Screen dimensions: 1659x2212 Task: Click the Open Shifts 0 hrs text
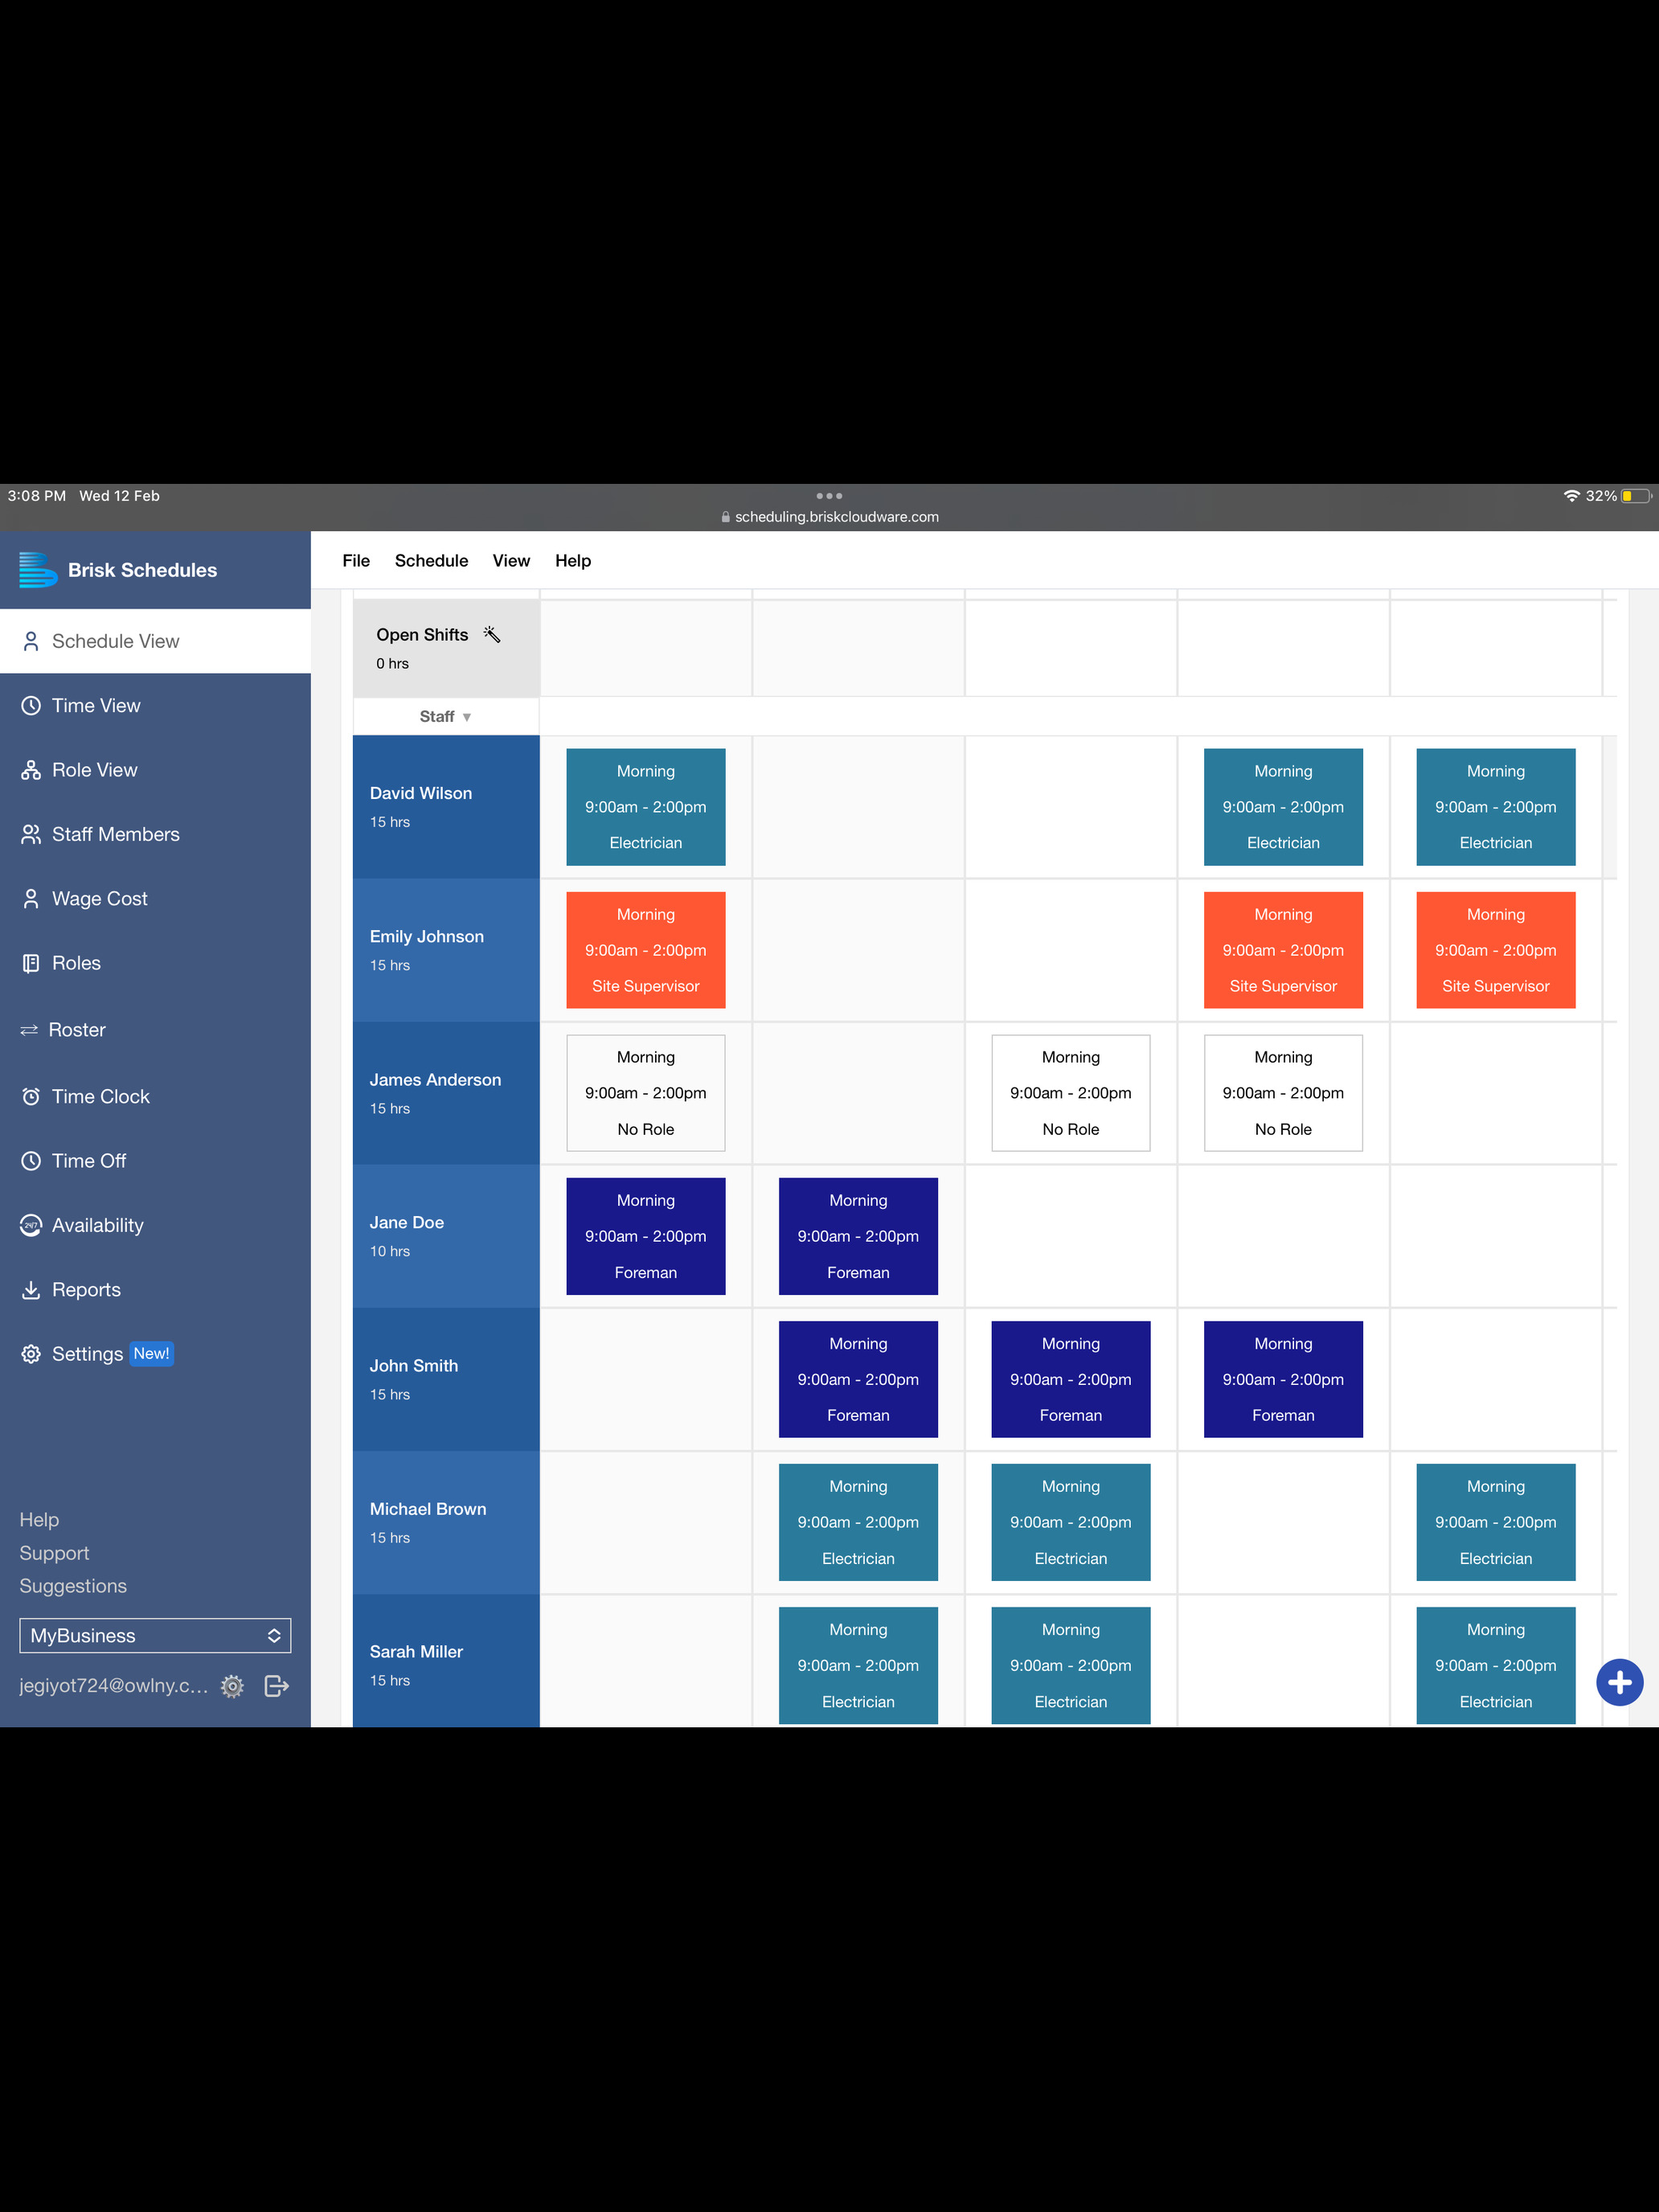(392, 664)
